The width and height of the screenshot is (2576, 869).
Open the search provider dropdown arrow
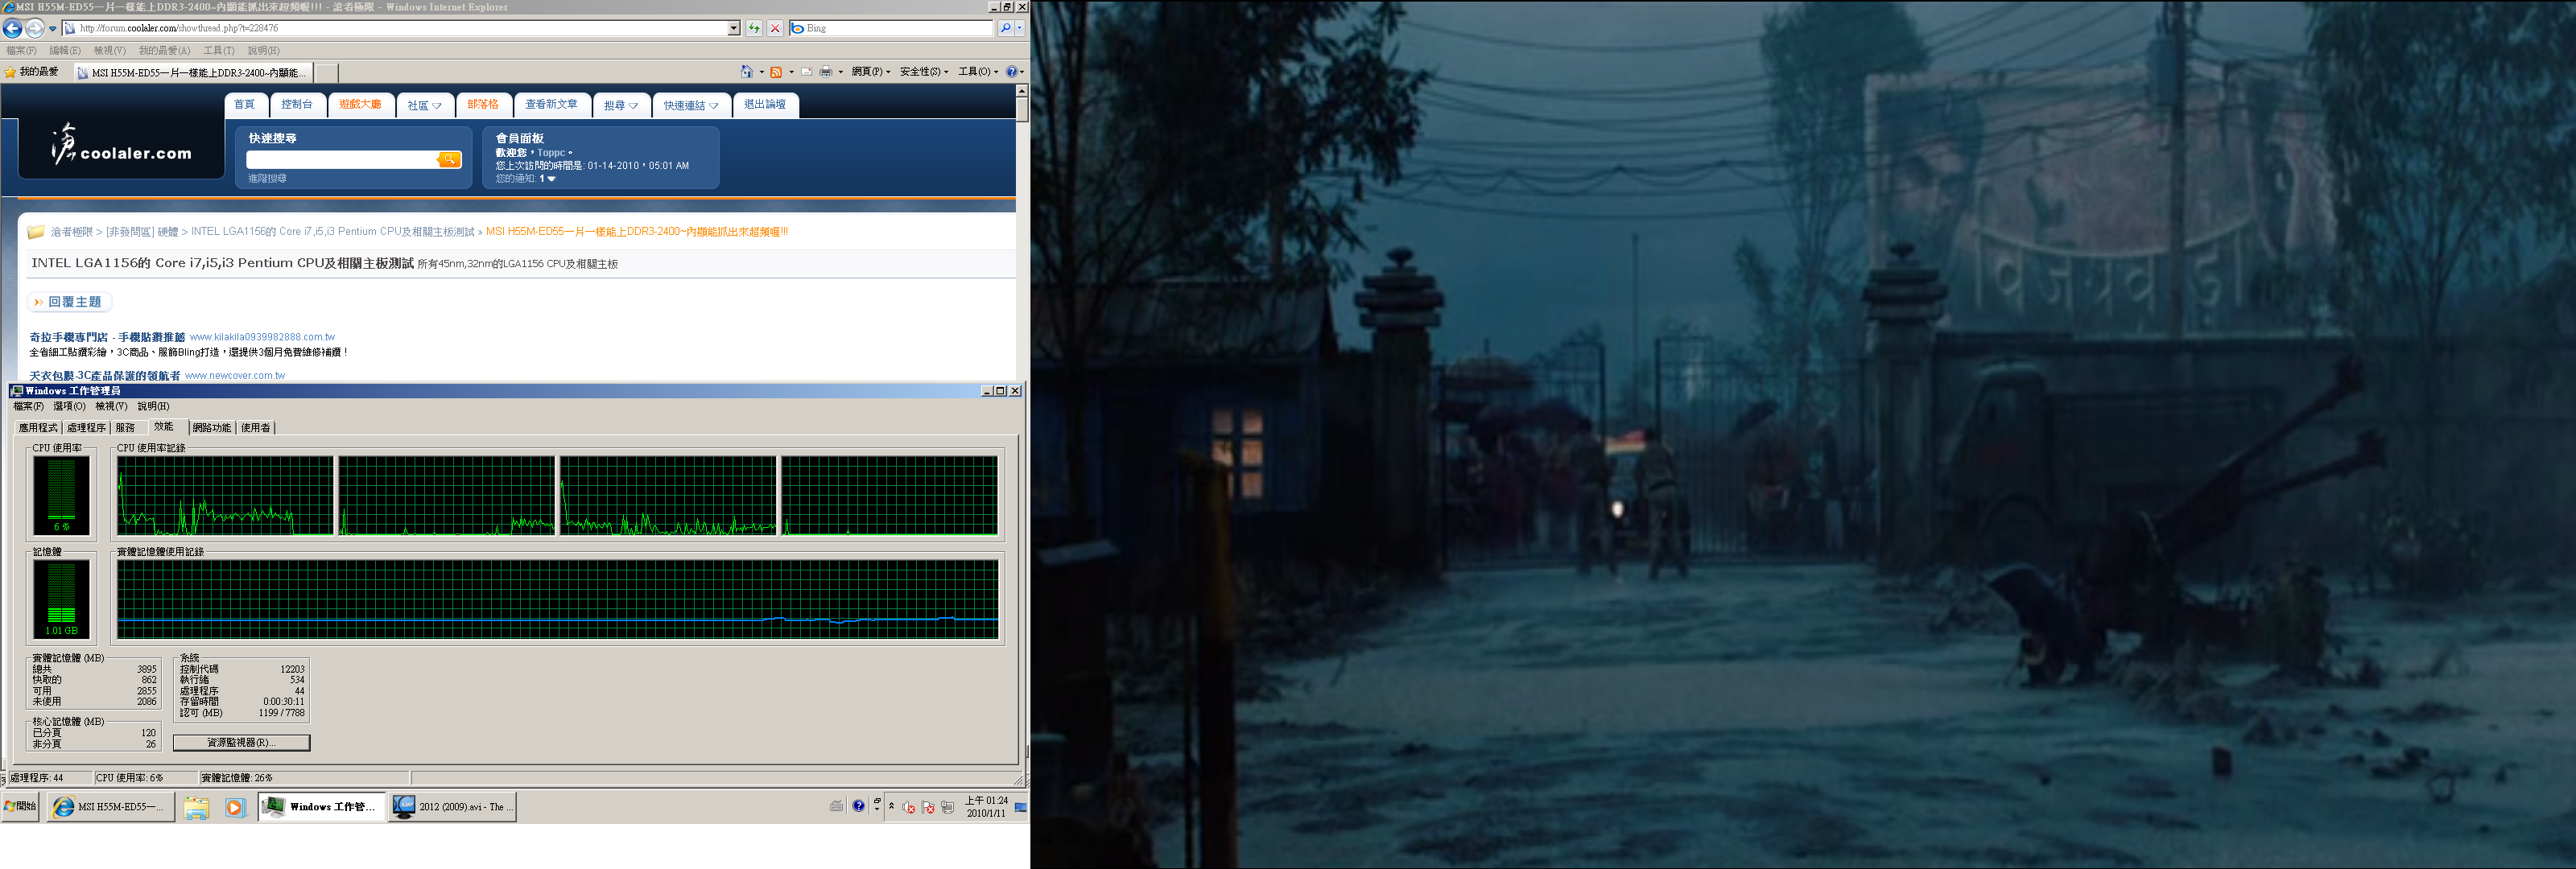[x=1020, y=28]
